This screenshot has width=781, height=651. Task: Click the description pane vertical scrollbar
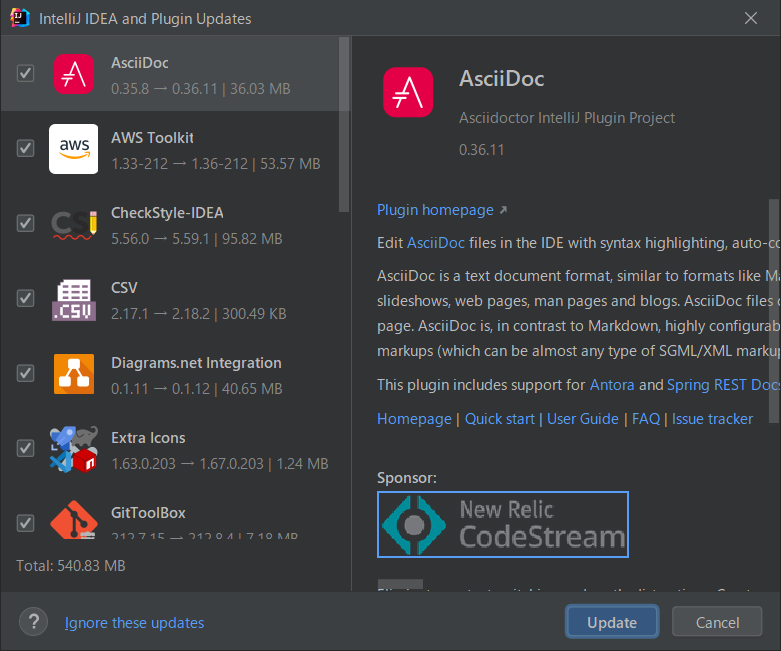coord(774,311)
